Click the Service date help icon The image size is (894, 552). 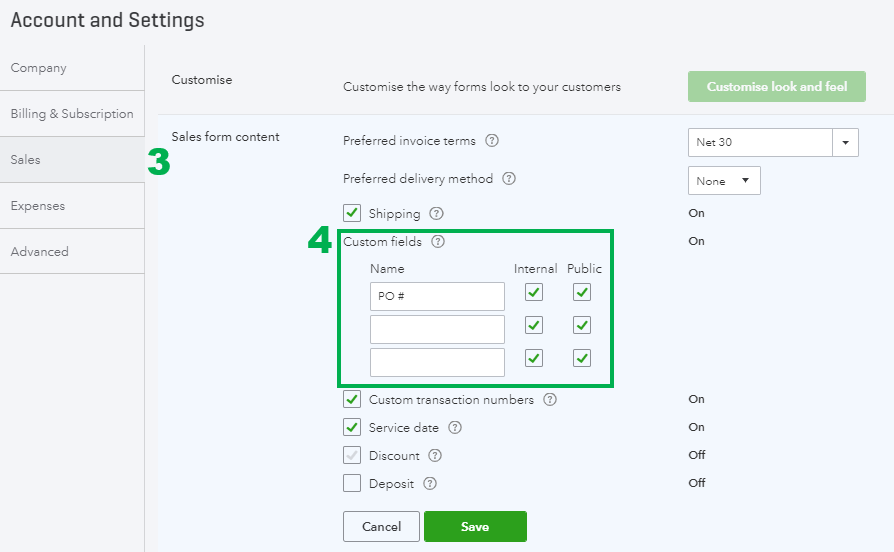click(455, 428)
